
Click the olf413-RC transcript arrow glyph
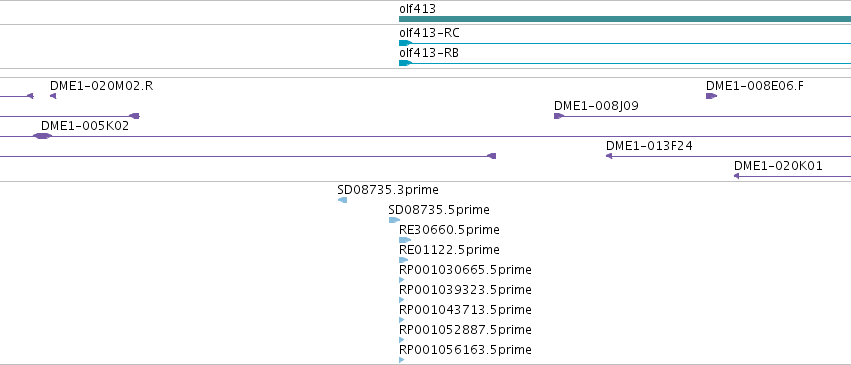405,43
